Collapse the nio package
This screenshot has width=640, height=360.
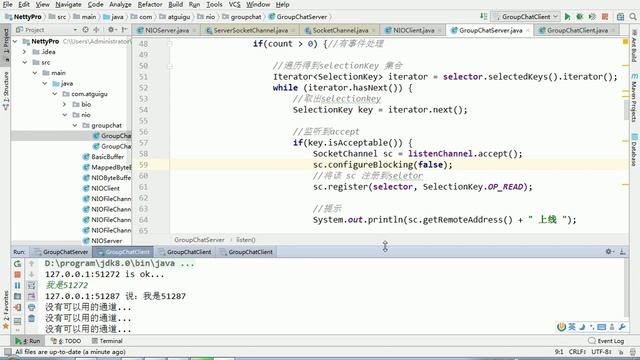tap(65, 115)
